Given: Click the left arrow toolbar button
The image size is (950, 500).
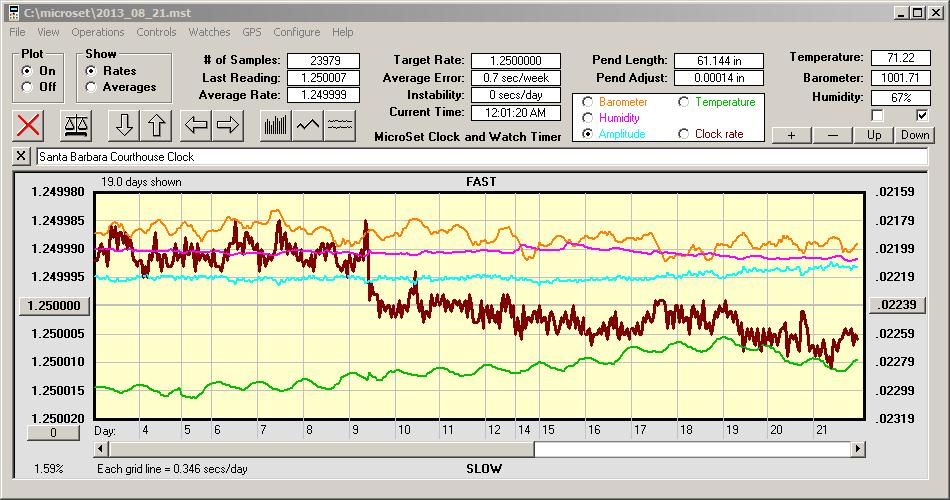Looking at the screenshot, I should (196, 125).
